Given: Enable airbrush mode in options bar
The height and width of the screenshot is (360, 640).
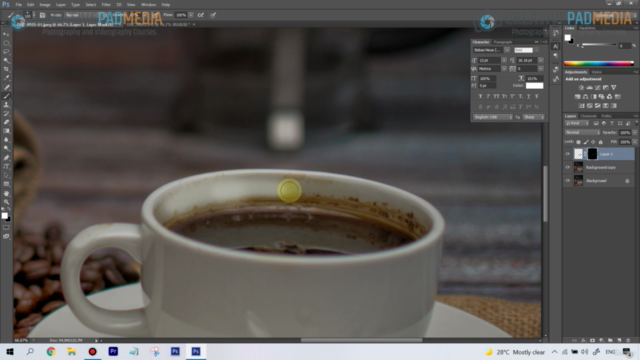Looking at the screenshot, I should tap(200, 15).
